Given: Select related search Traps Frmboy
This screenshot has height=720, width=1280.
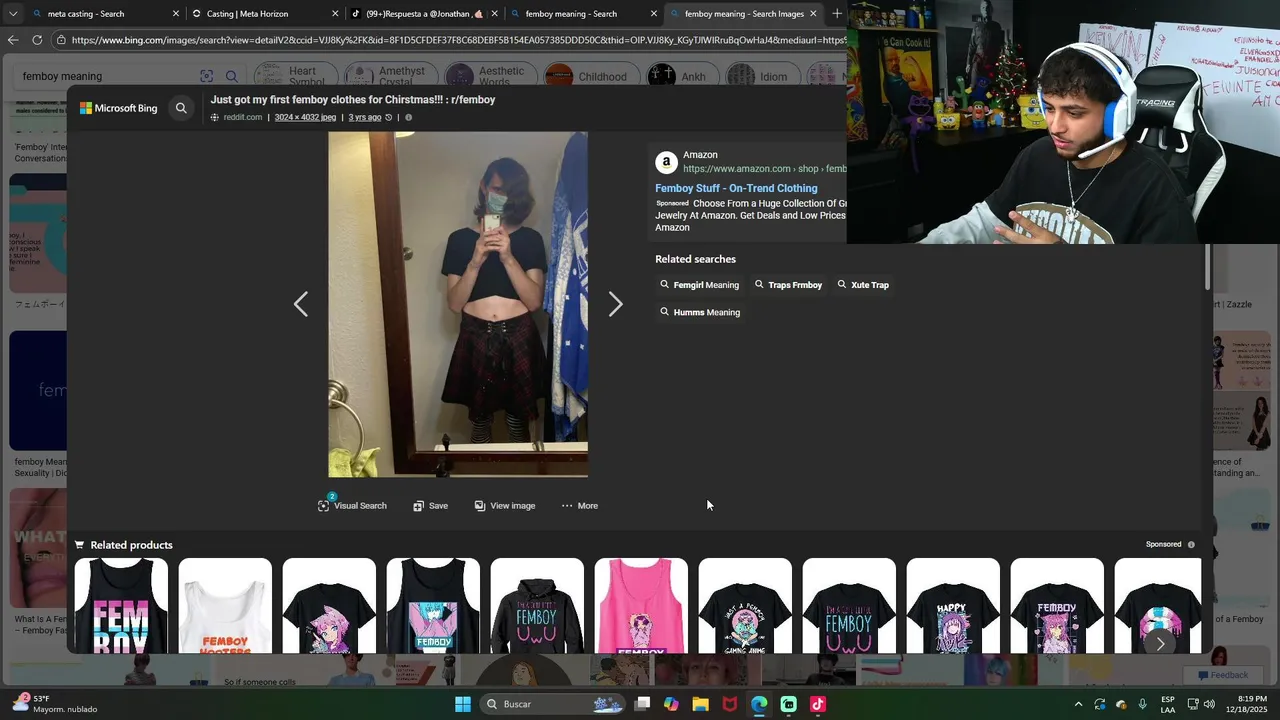Looking at the screenshot, I should coord(788,285).
